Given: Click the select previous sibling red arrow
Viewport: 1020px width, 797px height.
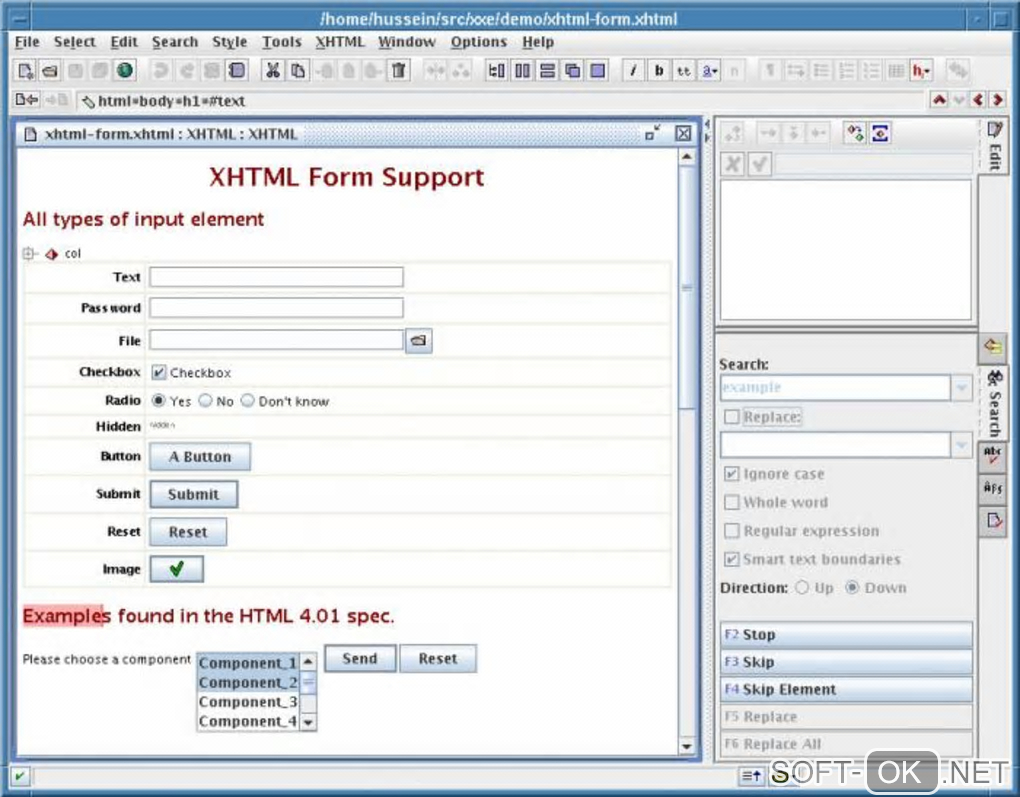Looking at the screenshot, I should [x=978, y=100].
